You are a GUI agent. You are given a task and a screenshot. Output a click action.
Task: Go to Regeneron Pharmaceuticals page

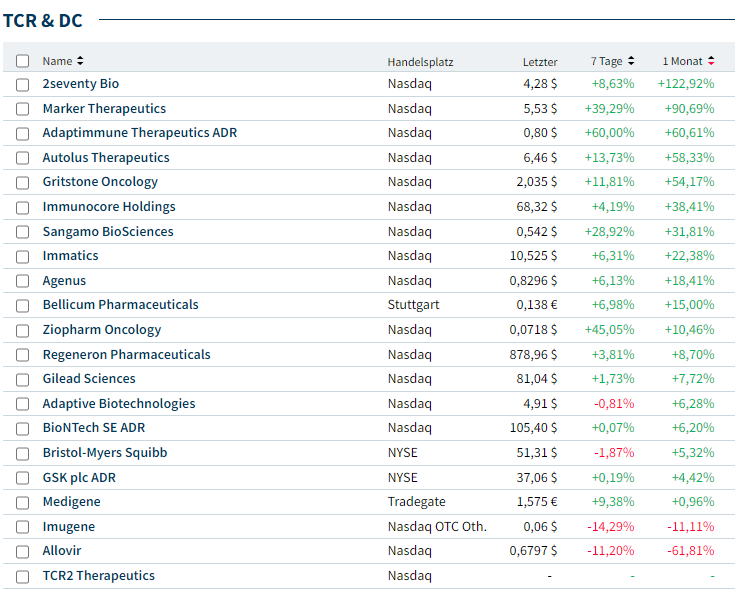click(126, 354)
